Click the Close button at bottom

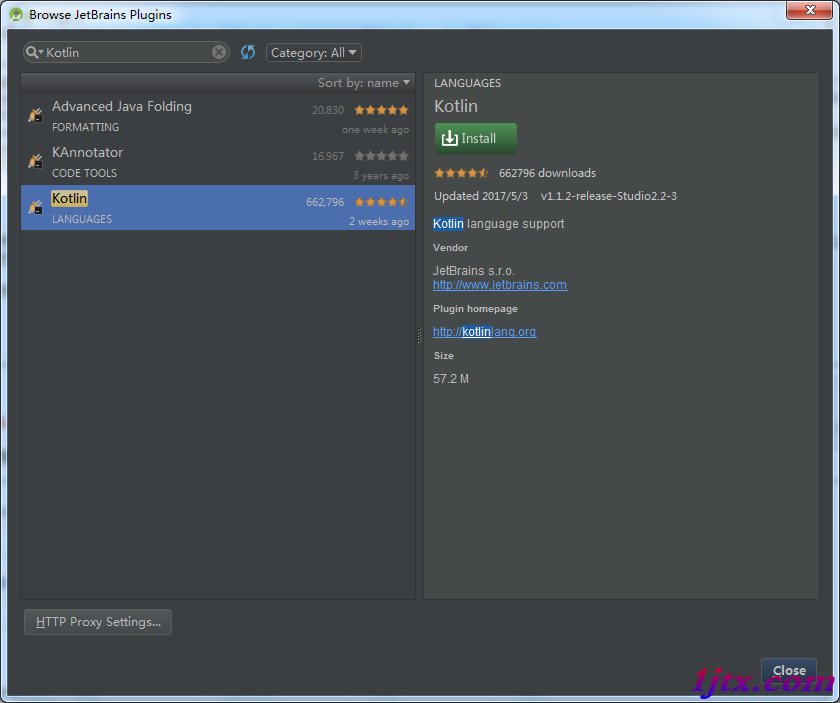pos(789,670)
